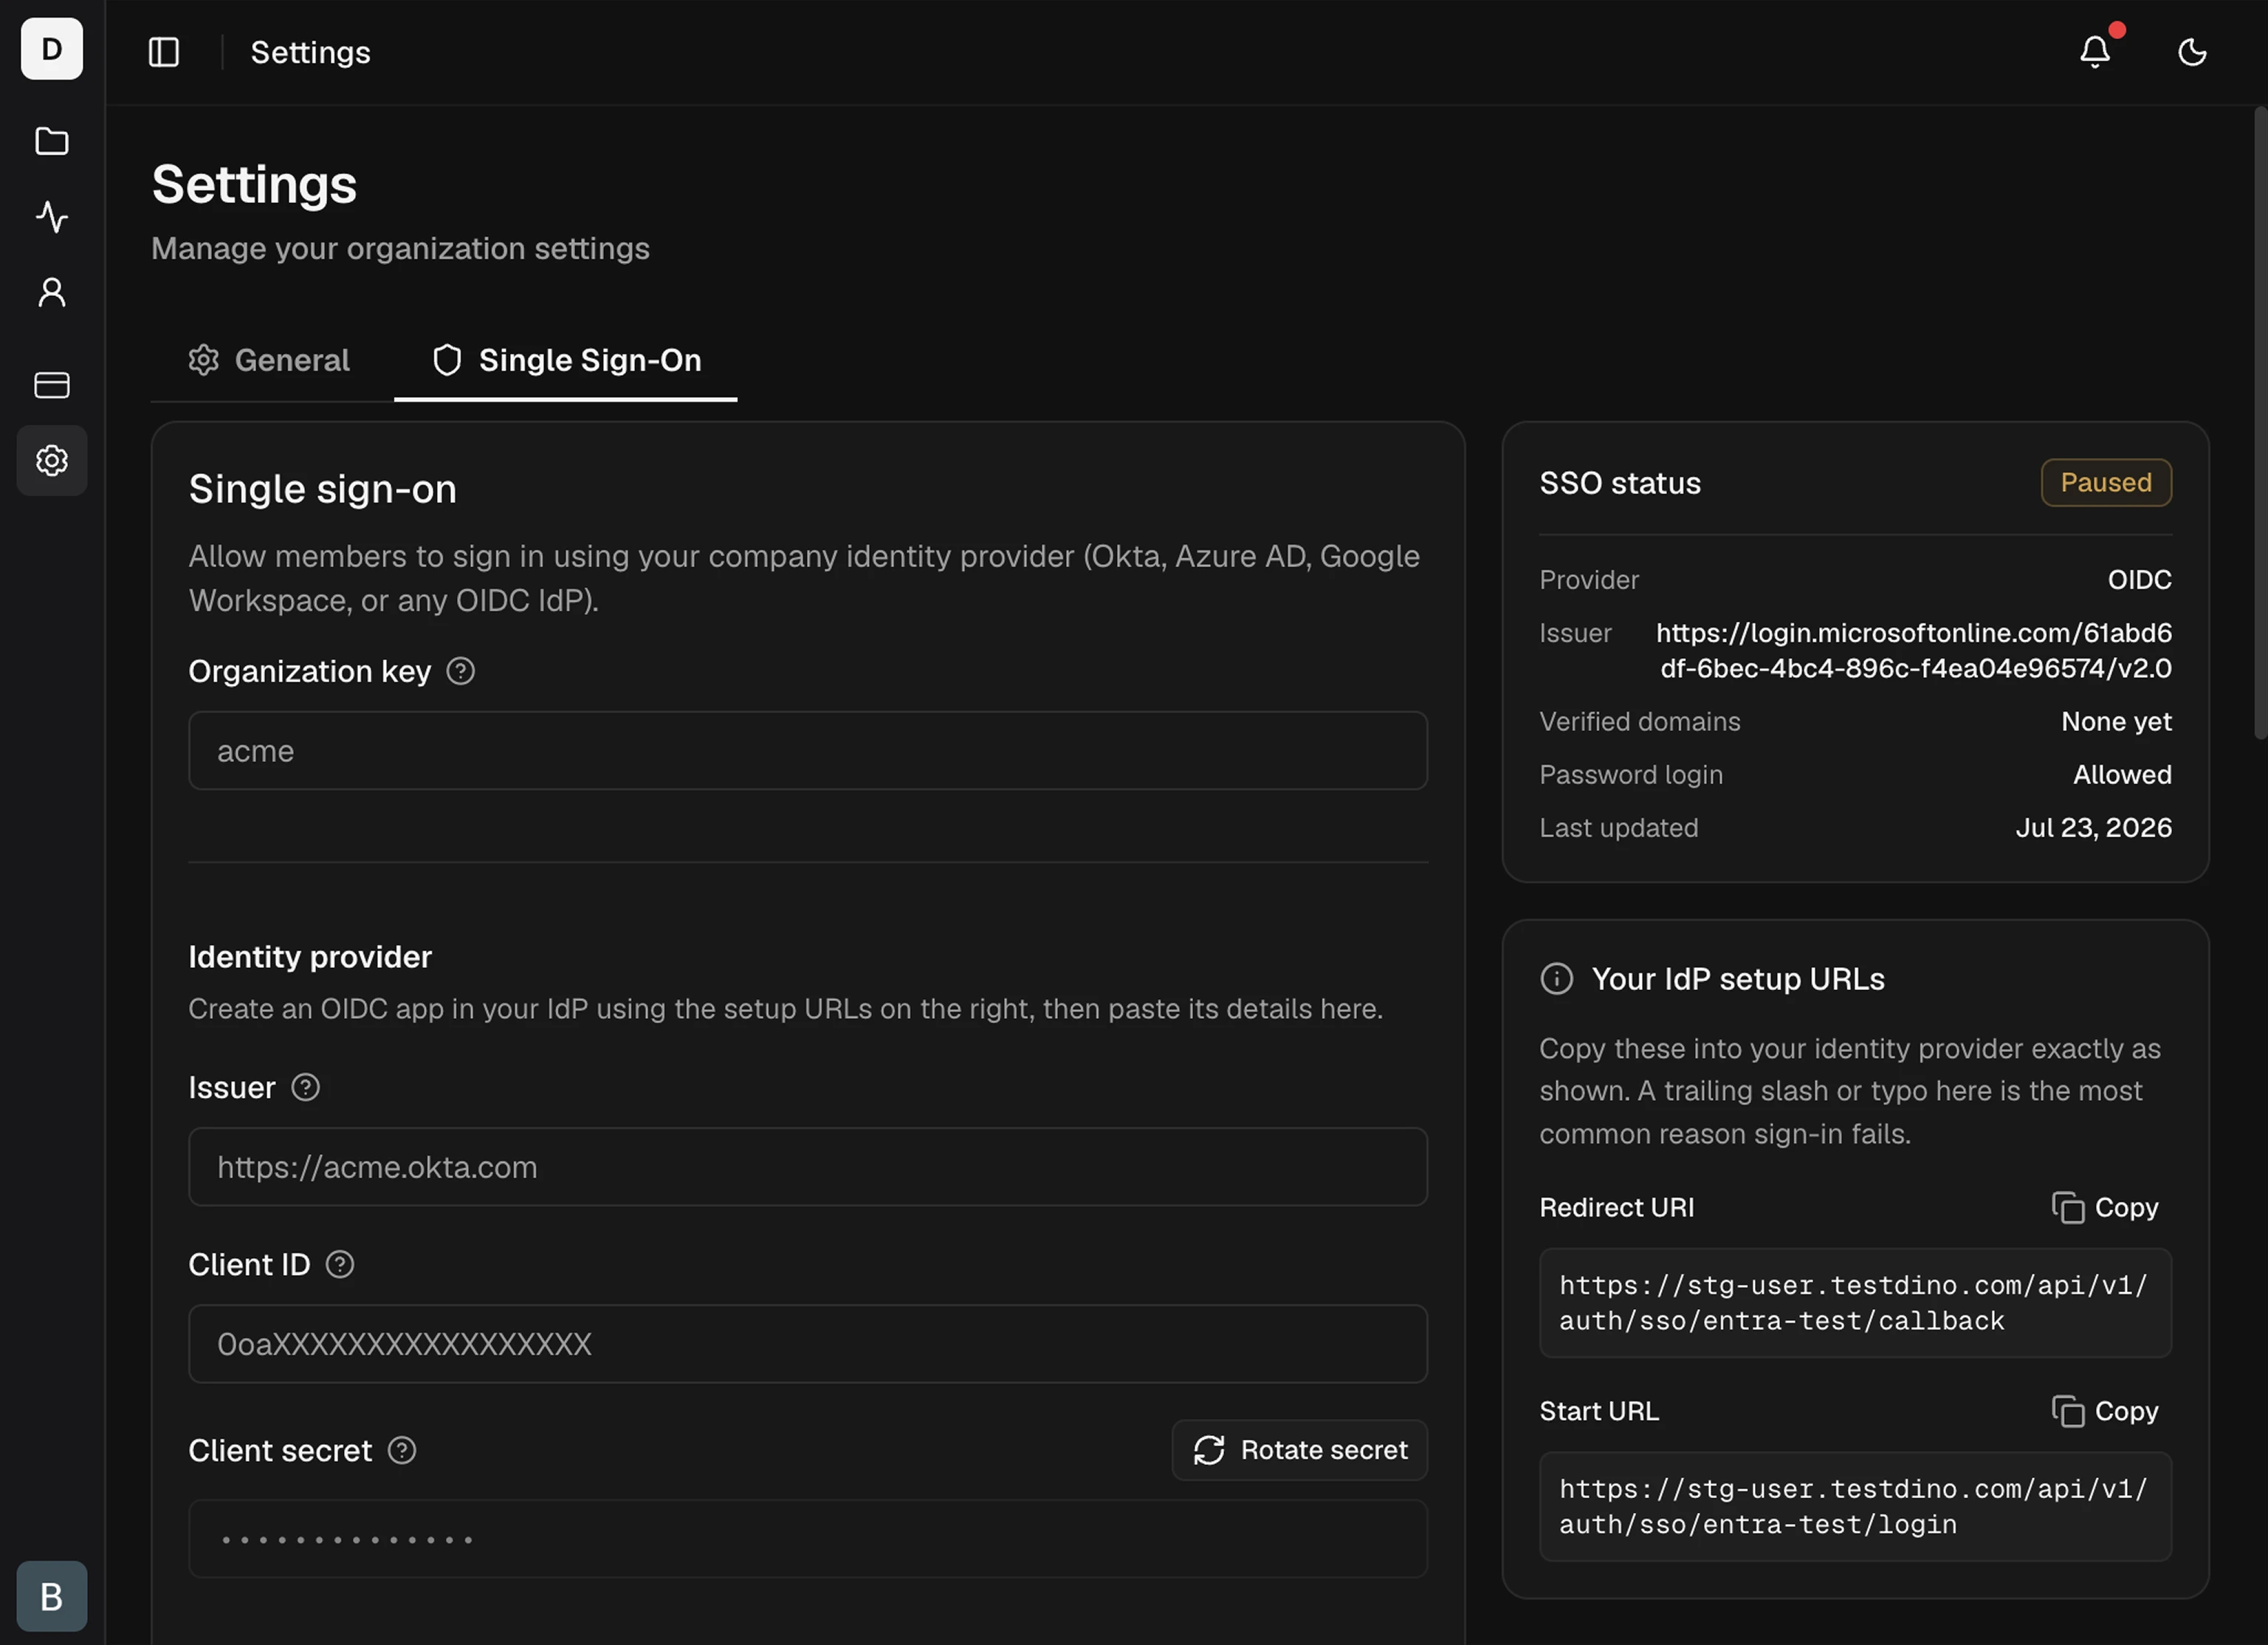Copy the Redirect URI
Screen dimensions: 2268x1645
point(2106,1207)
